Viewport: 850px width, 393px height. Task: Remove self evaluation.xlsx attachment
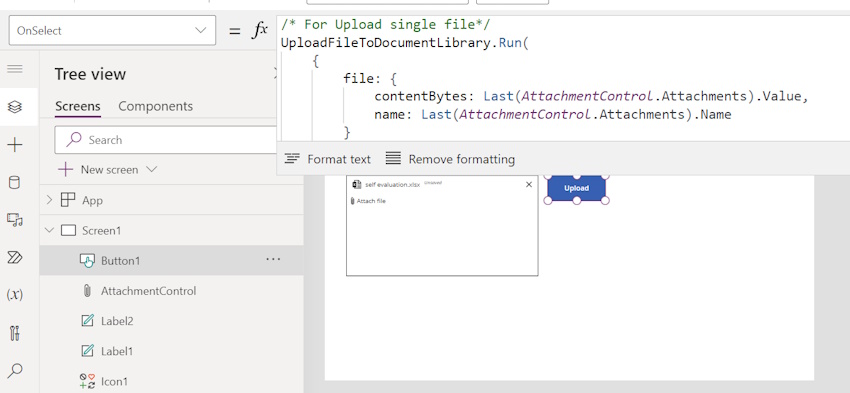529,184
